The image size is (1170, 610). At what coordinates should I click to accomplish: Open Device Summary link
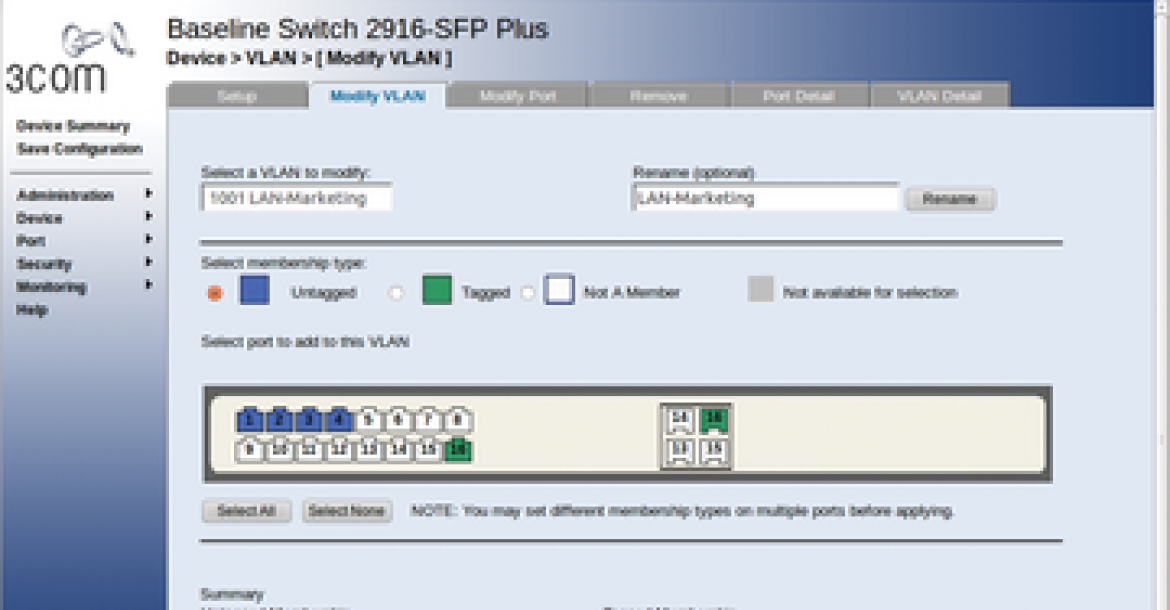click(x=73, y=126)
